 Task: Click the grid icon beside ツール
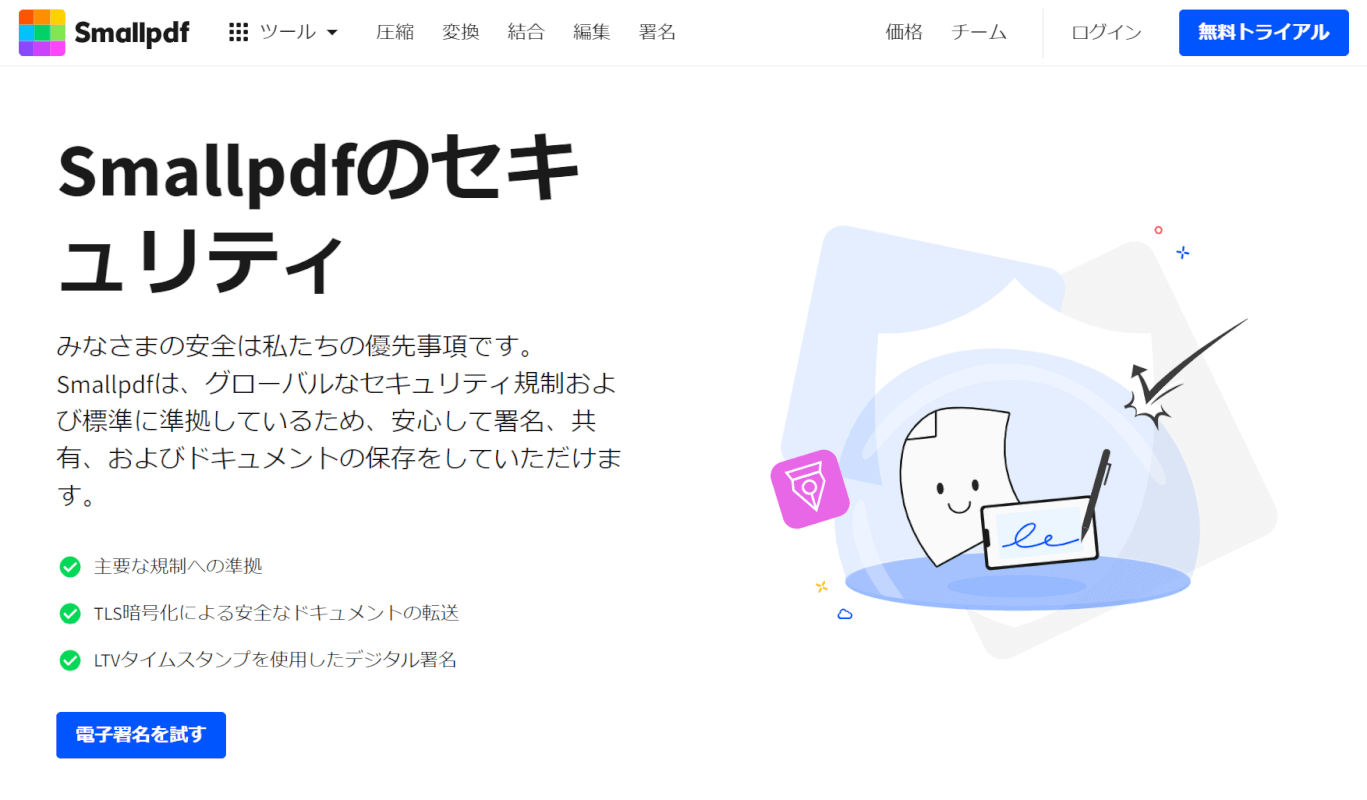(x=238, y=32)
